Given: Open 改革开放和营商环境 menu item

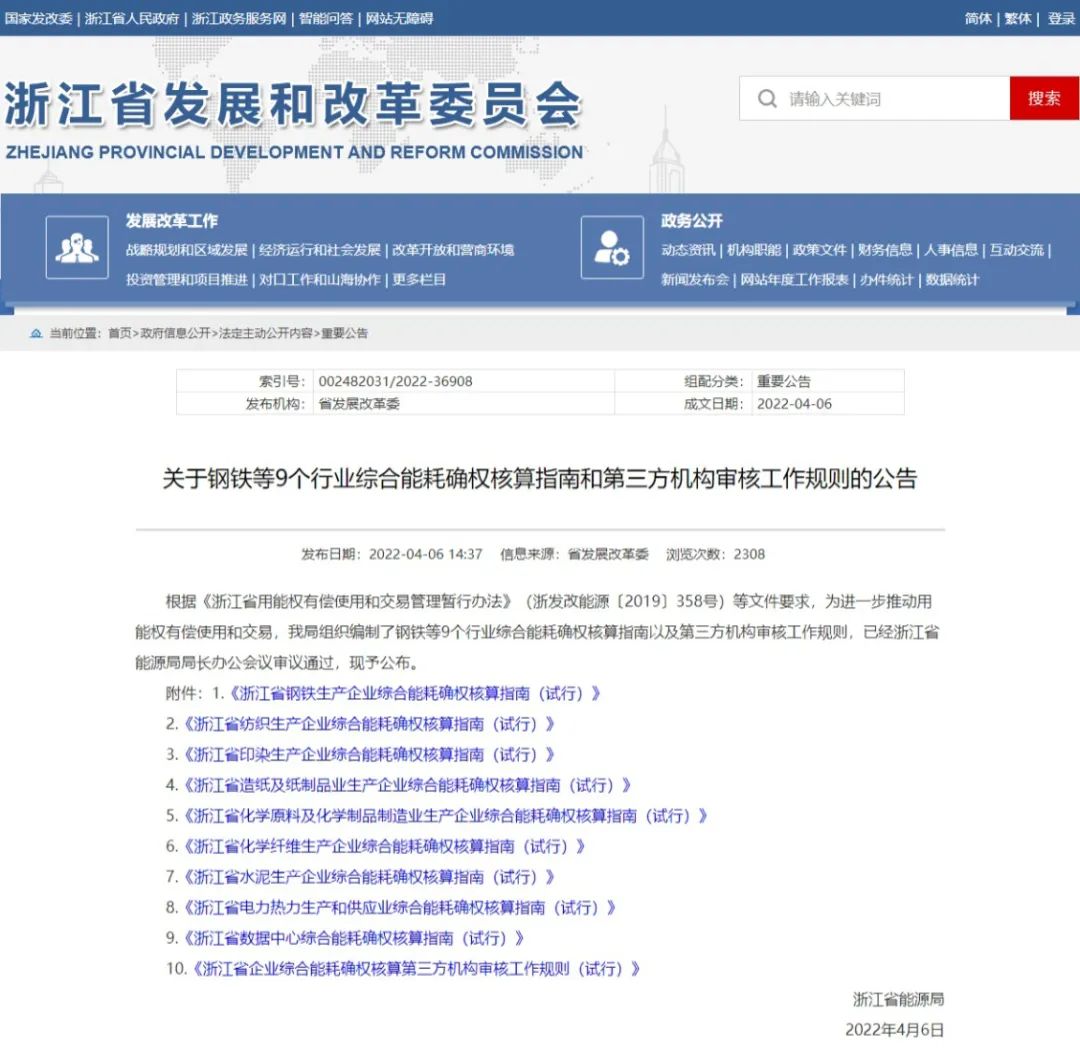Looking at the screenshot, I should point(453,250).
